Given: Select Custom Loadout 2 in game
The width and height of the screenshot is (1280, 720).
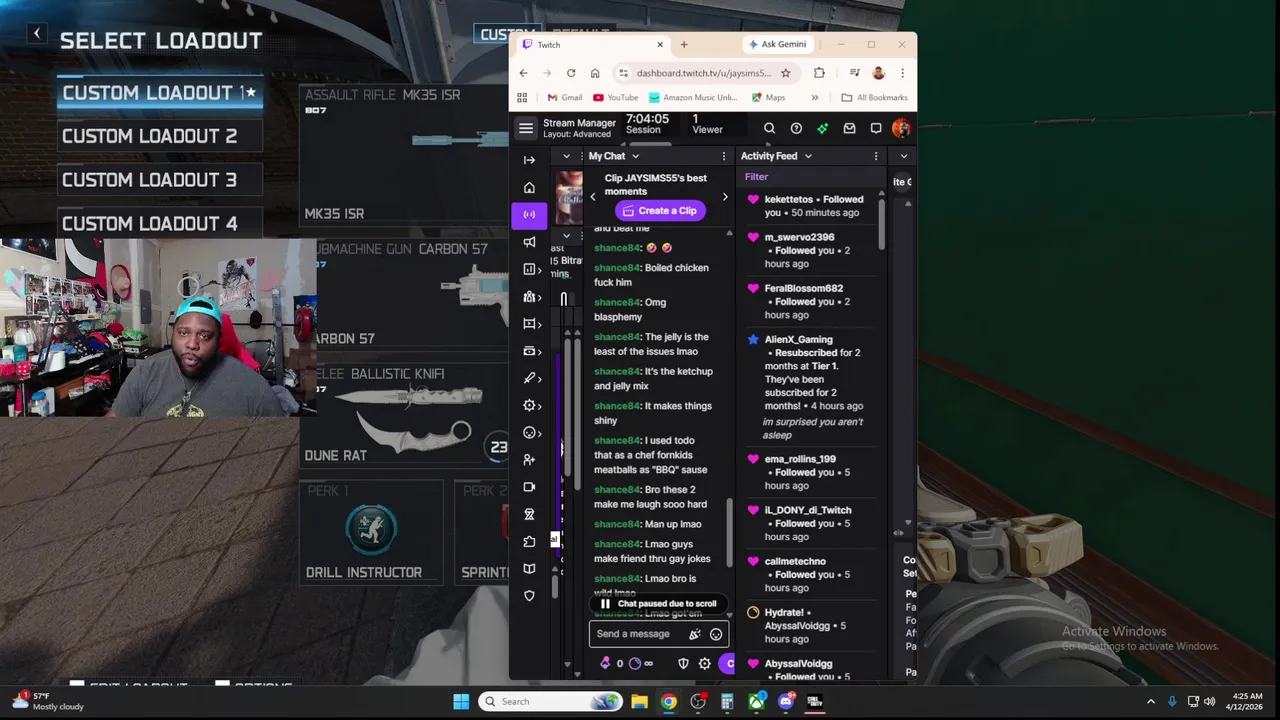Looking at the screenshot, I should point(160,136).
